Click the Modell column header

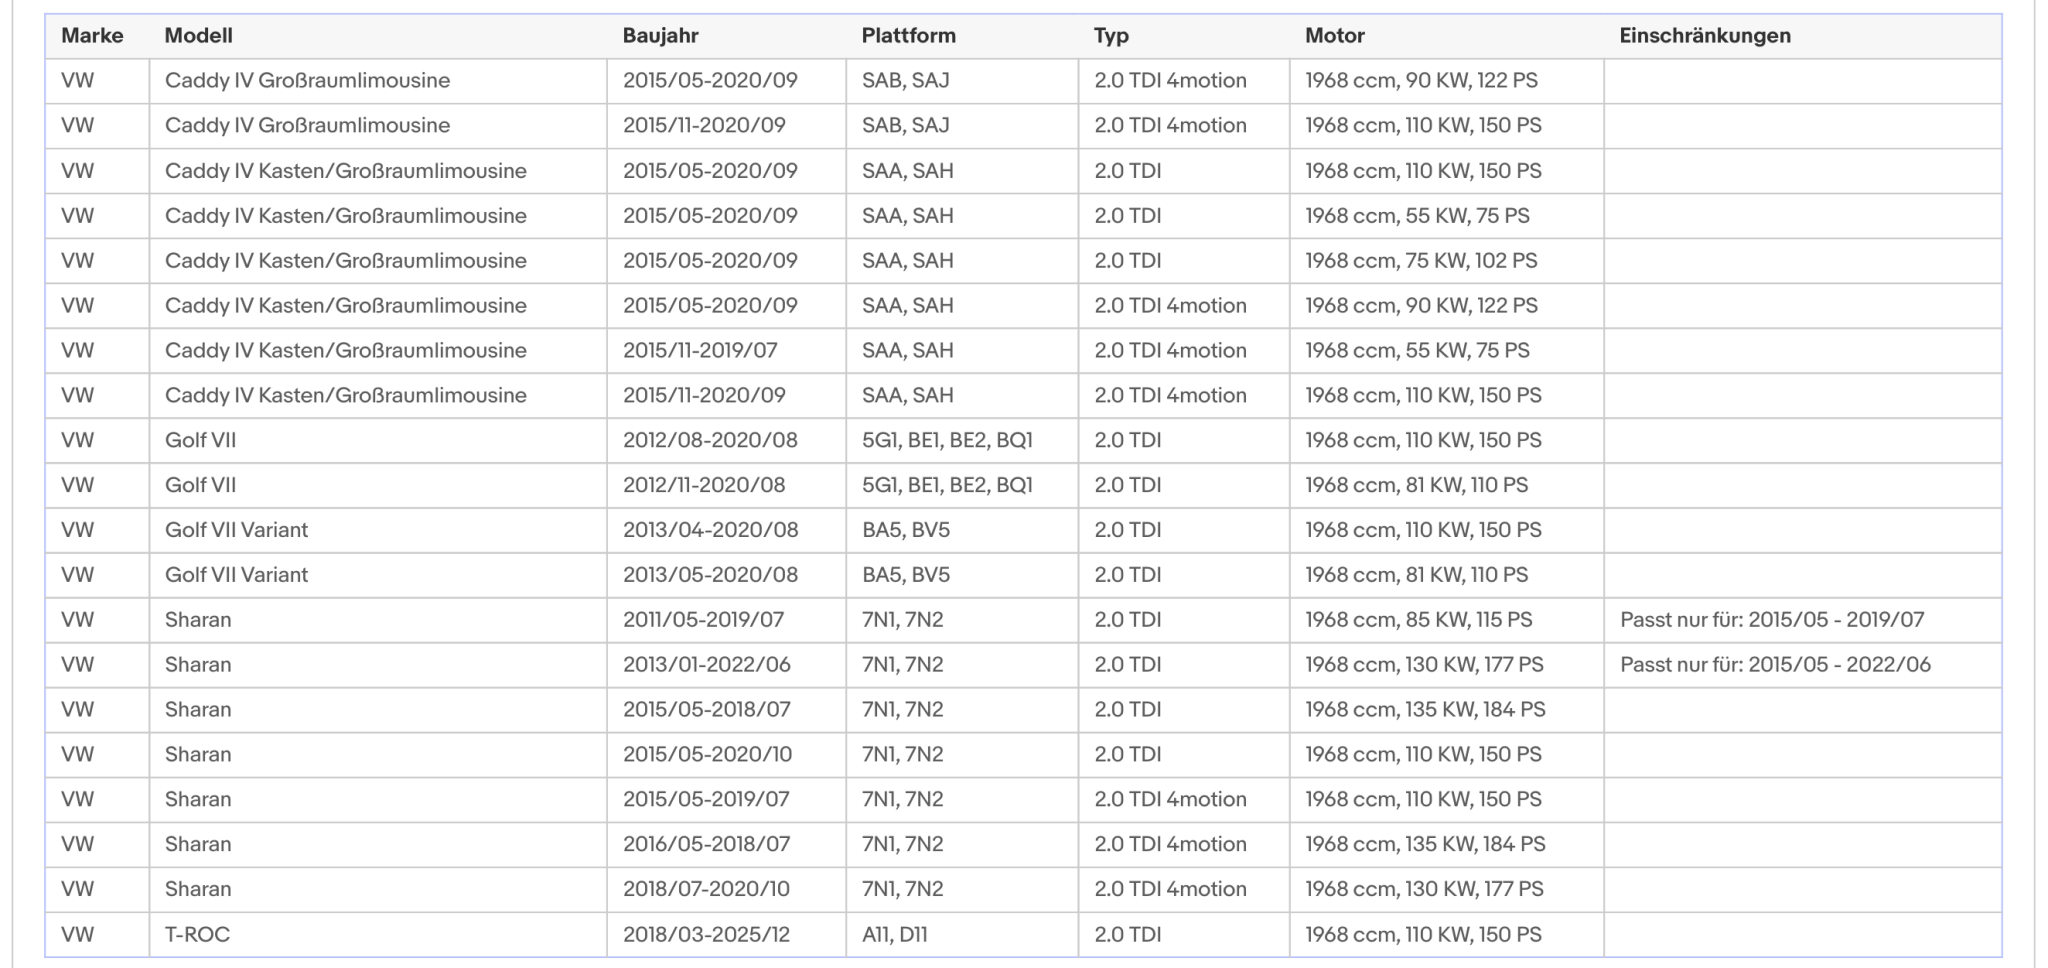[x=198, y=36]
